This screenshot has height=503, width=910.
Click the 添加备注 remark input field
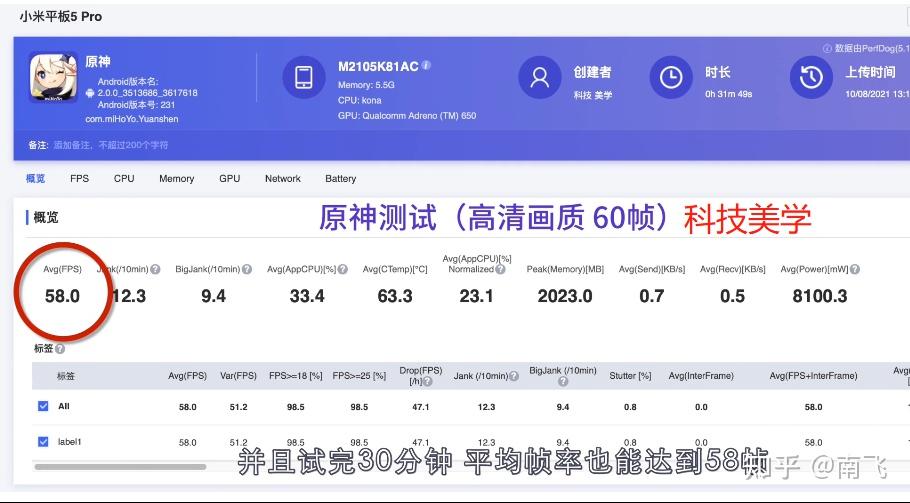pos(111,145)
